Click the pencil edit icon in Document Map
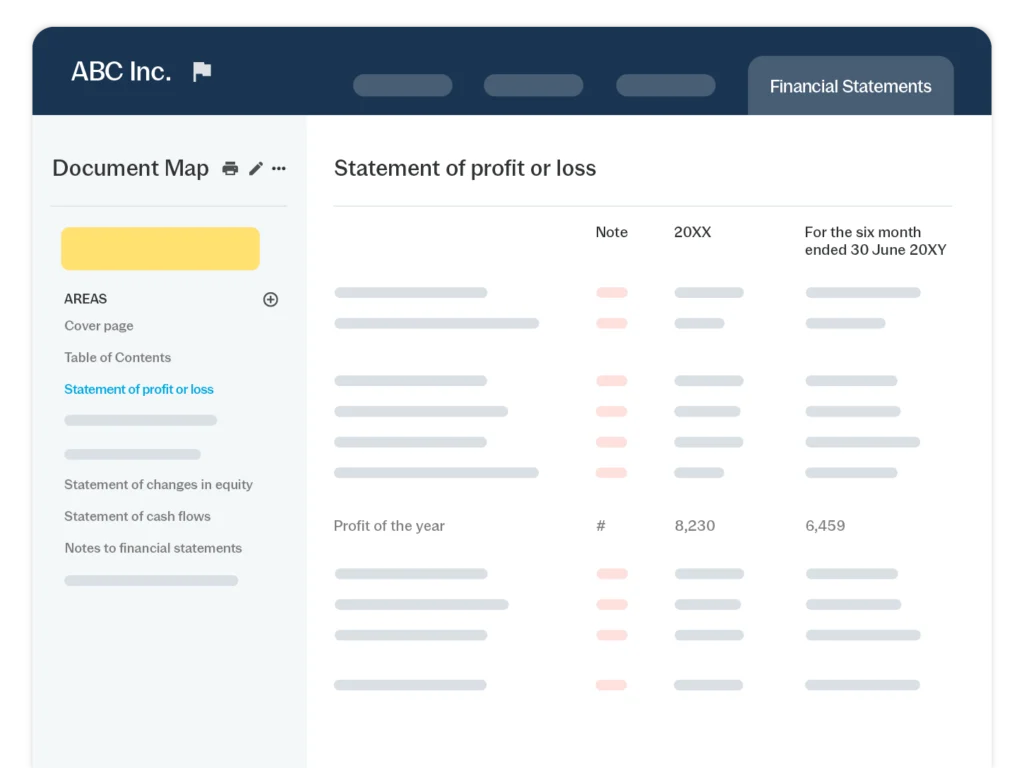 click(256, 169)
